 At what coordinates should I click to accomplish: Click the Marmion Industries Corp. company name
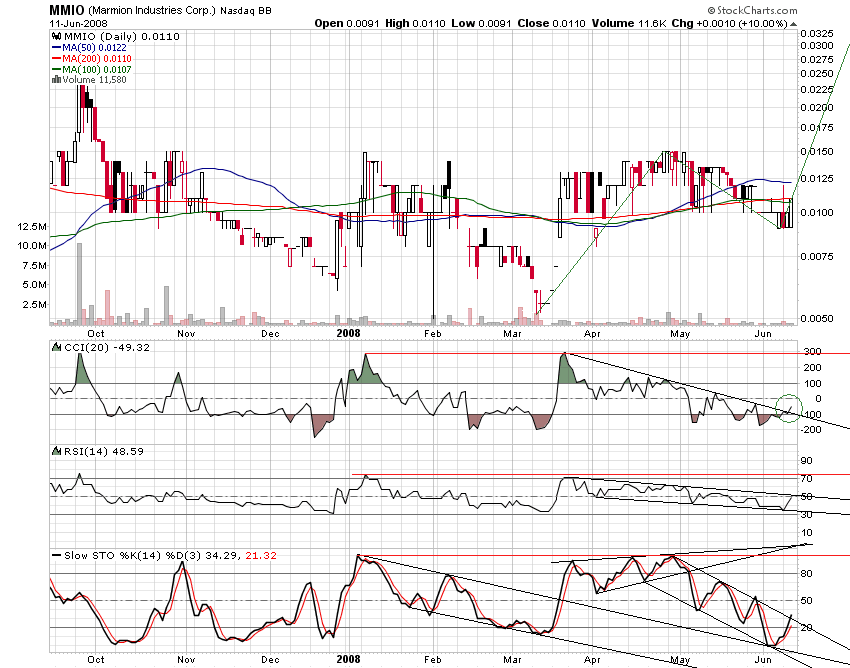pos(152,11)
